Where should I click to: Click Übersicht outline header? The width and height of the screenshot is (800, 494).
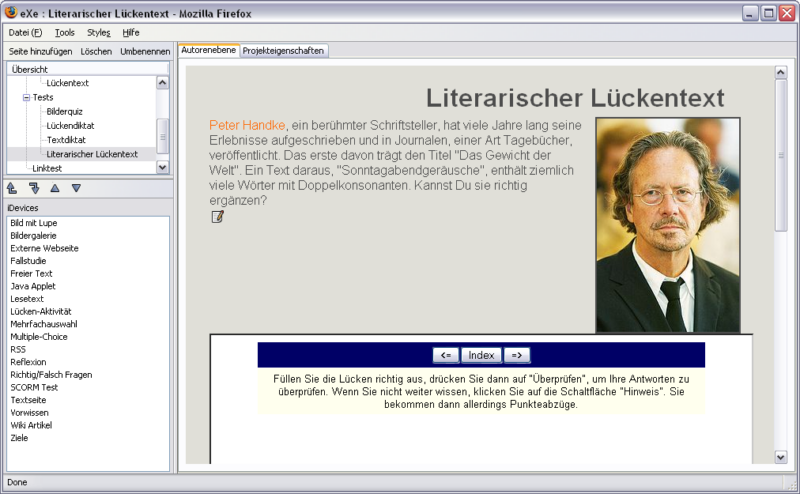87,69
